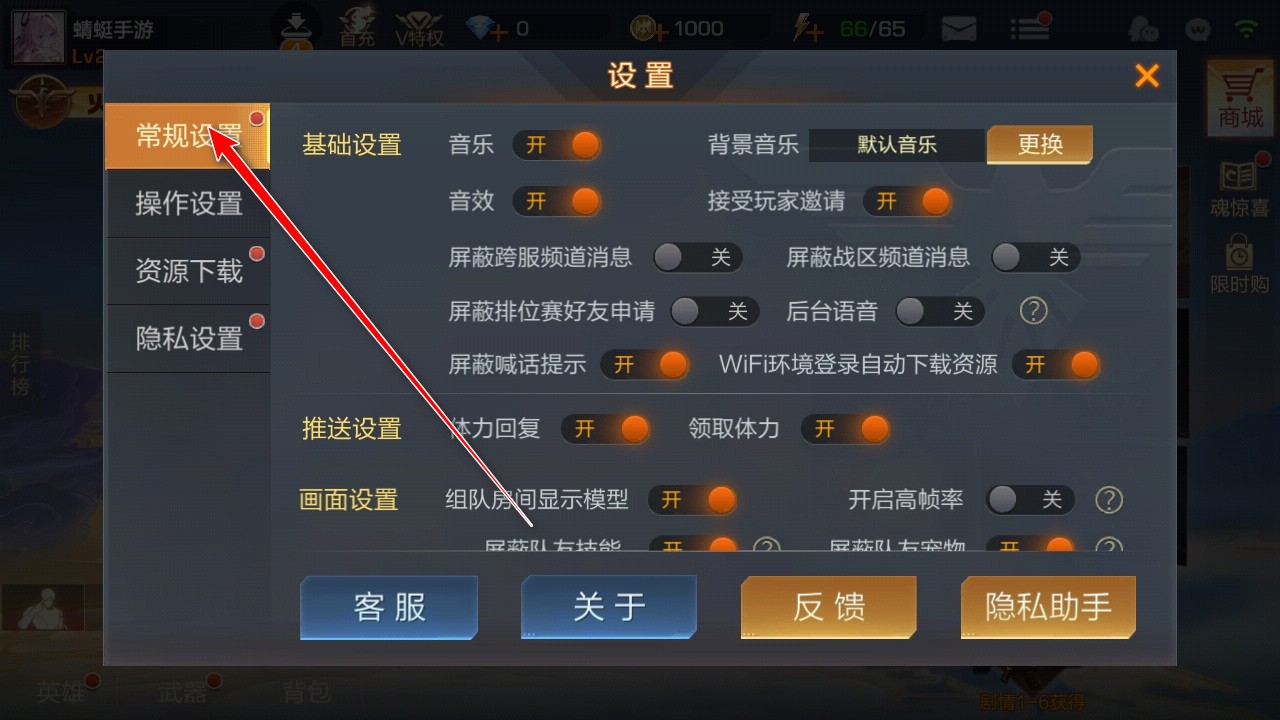Viewport: 1280px width, 720px height.
Task: Select the 隐私设置 tab
Action: pos(188,339)
